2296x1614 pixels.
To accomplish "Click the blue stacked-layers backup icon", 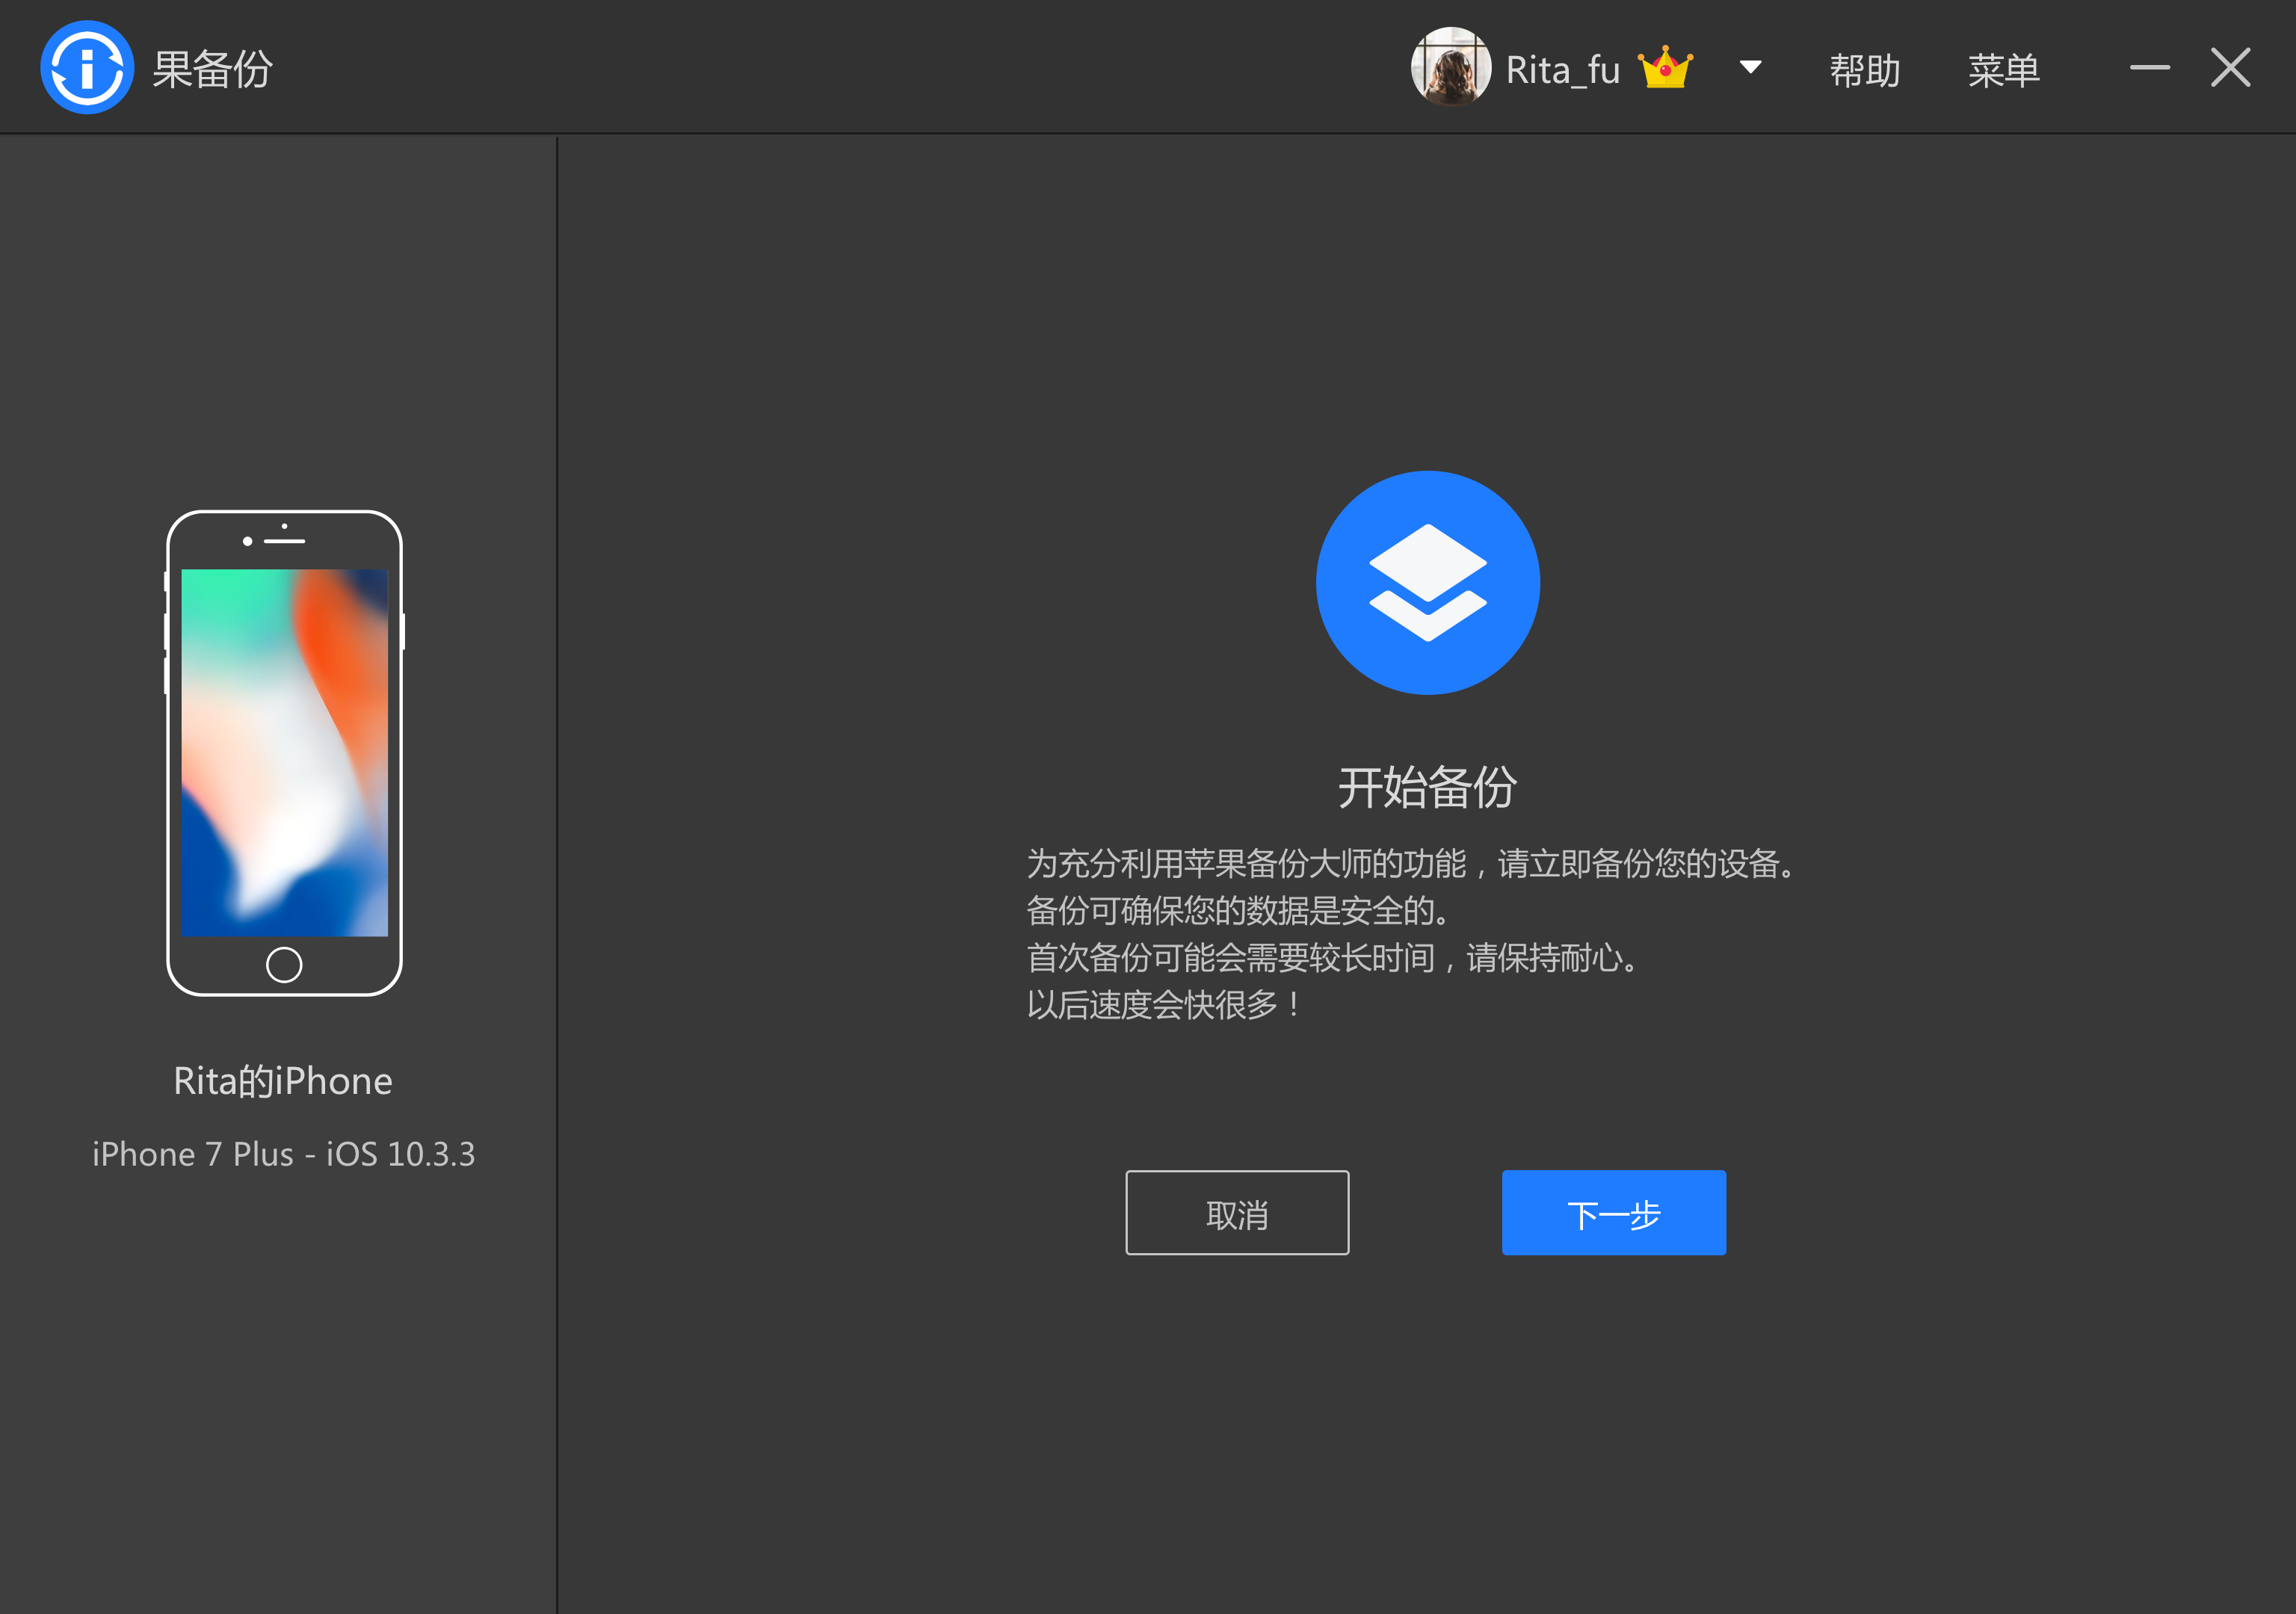I will tap(1427, 583).
